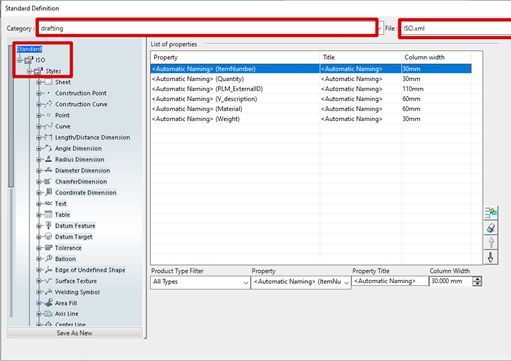This screenshot has height=361, width=511.
Task: Click the Axis Line icon
Action: 49,314
